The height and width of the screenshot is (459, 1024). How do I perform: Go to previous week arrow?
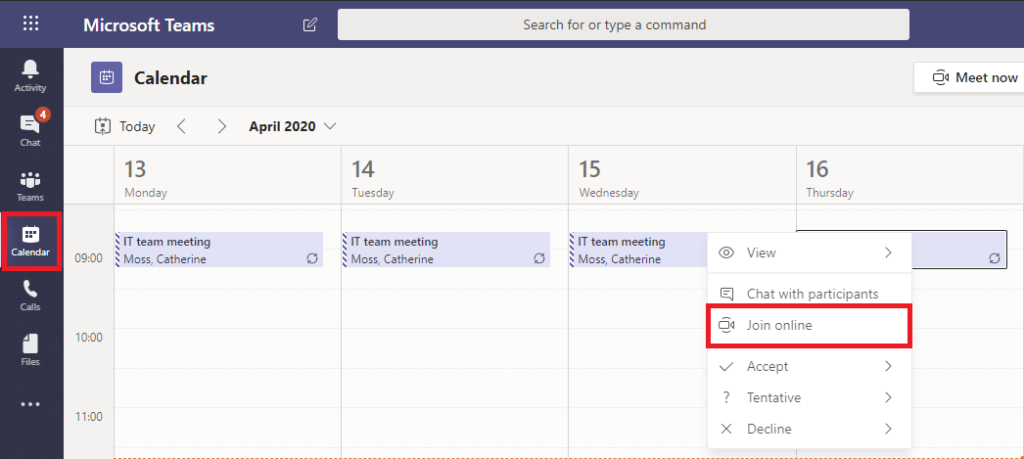pos(182,126)
